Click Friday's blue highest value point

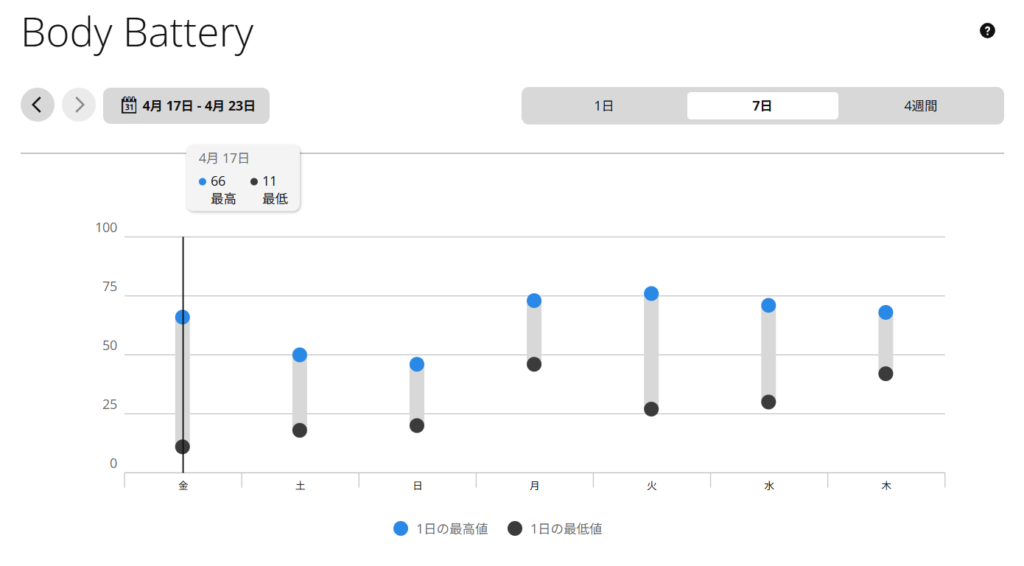coord(182,317)
